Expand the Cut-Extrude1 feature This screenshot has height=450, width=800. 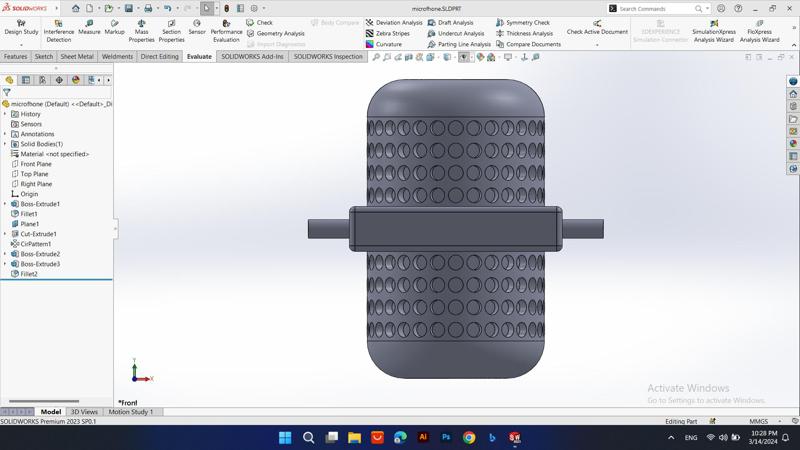point(5,234)
